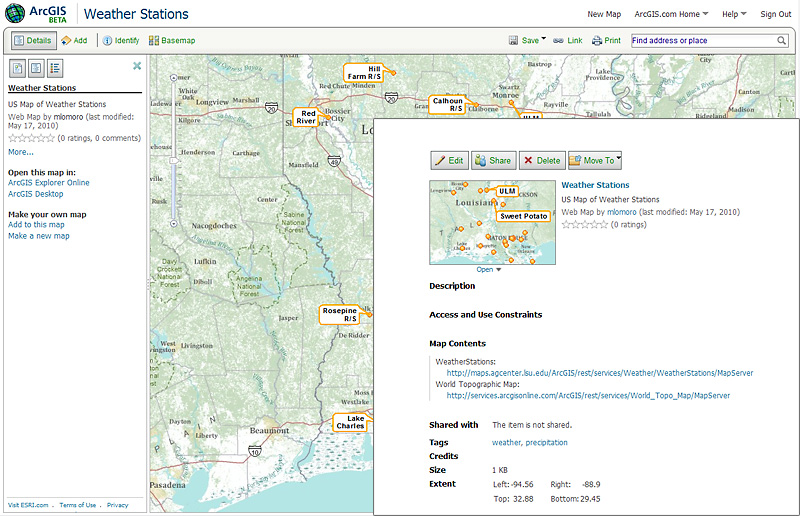Image resolution: width=800 pixels, height=516 pixels.
Task: Click the item details rating stars
Action: coord(585,225)
